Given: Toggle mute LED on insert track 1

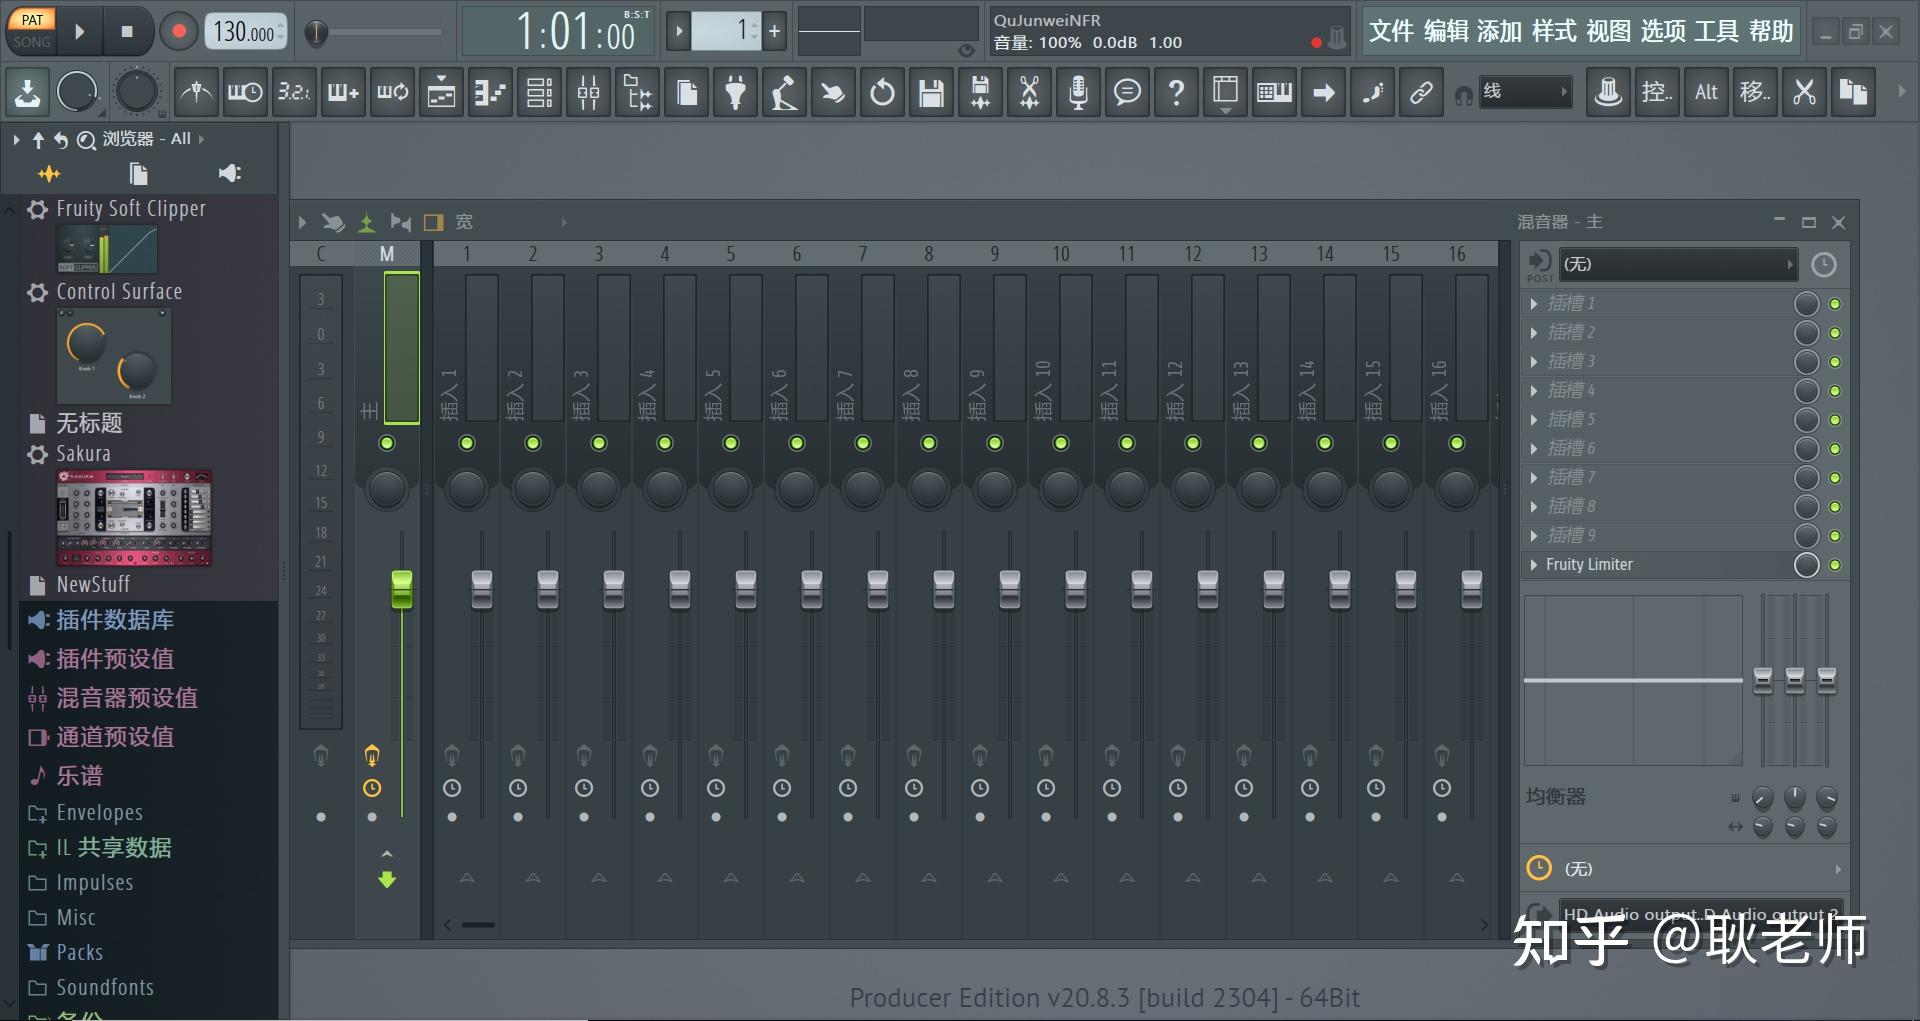Looking at the screenshot, I should coord(467,443).
